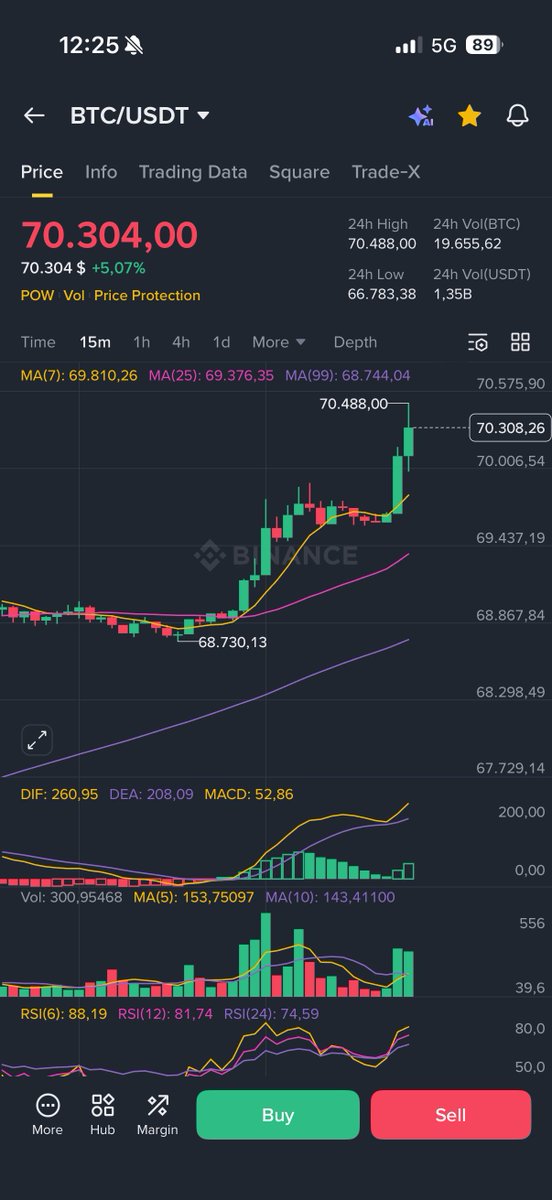The height and width of the screenshot is (1200, 552).
Task: Expand the More timeframes dropdown
Action: pos(279,342)
